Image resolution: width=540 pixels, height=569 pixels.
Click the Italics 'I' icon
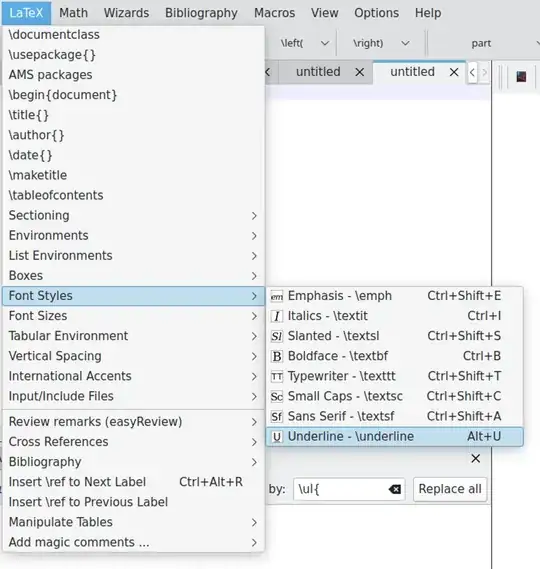(277, 316)
